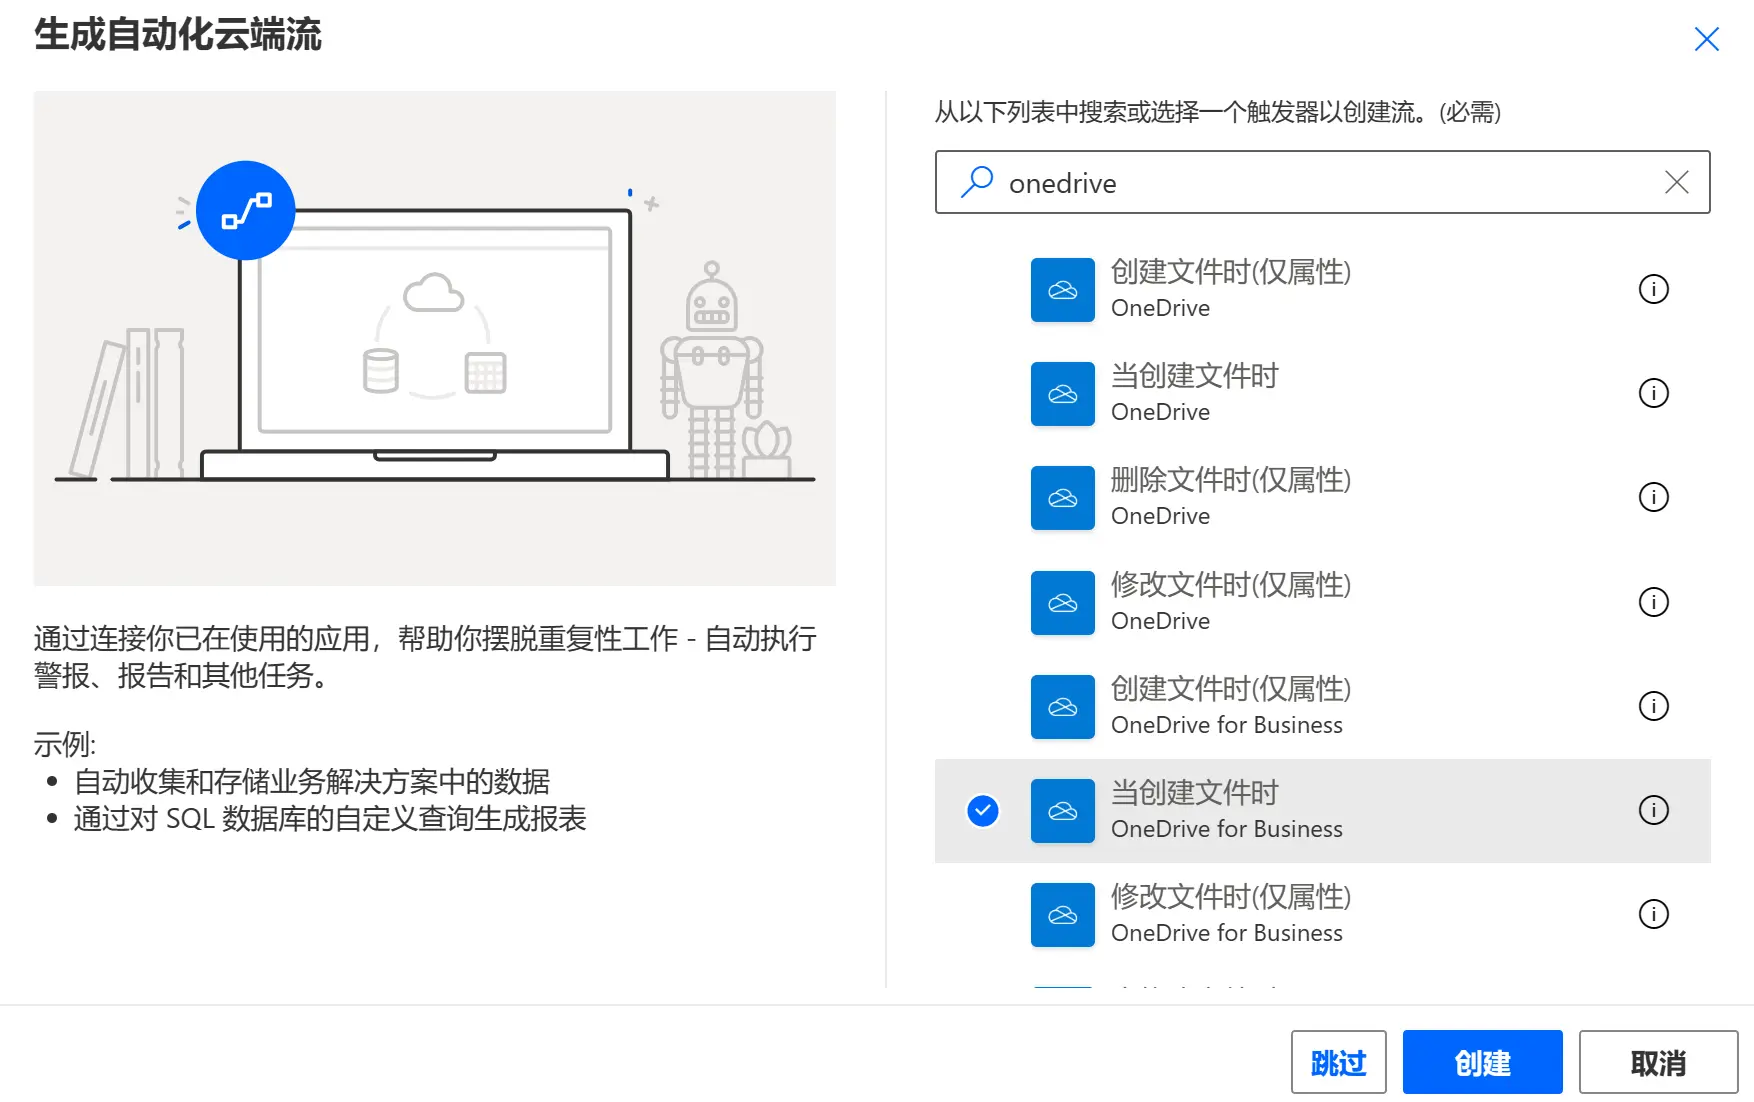This screenshot has width=1754, height=1102.
Task: Click the 生成自动化云端流 dialog title
Action: point(178,35)
